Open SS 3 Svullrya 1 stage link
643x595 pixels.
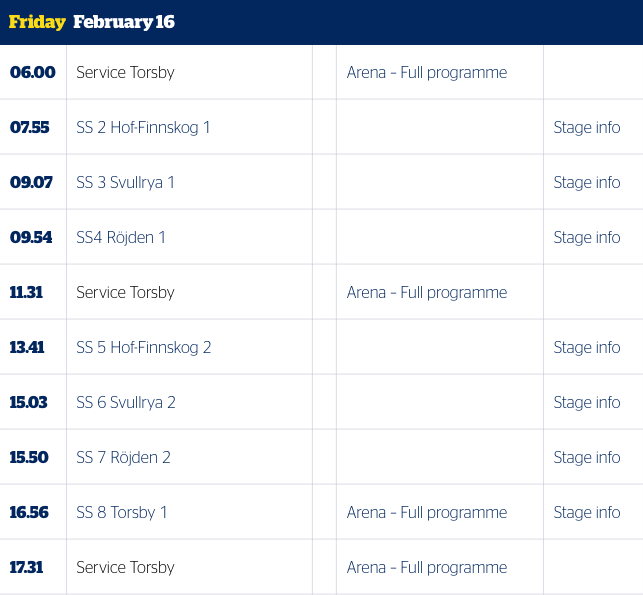[x=125, y=182]
